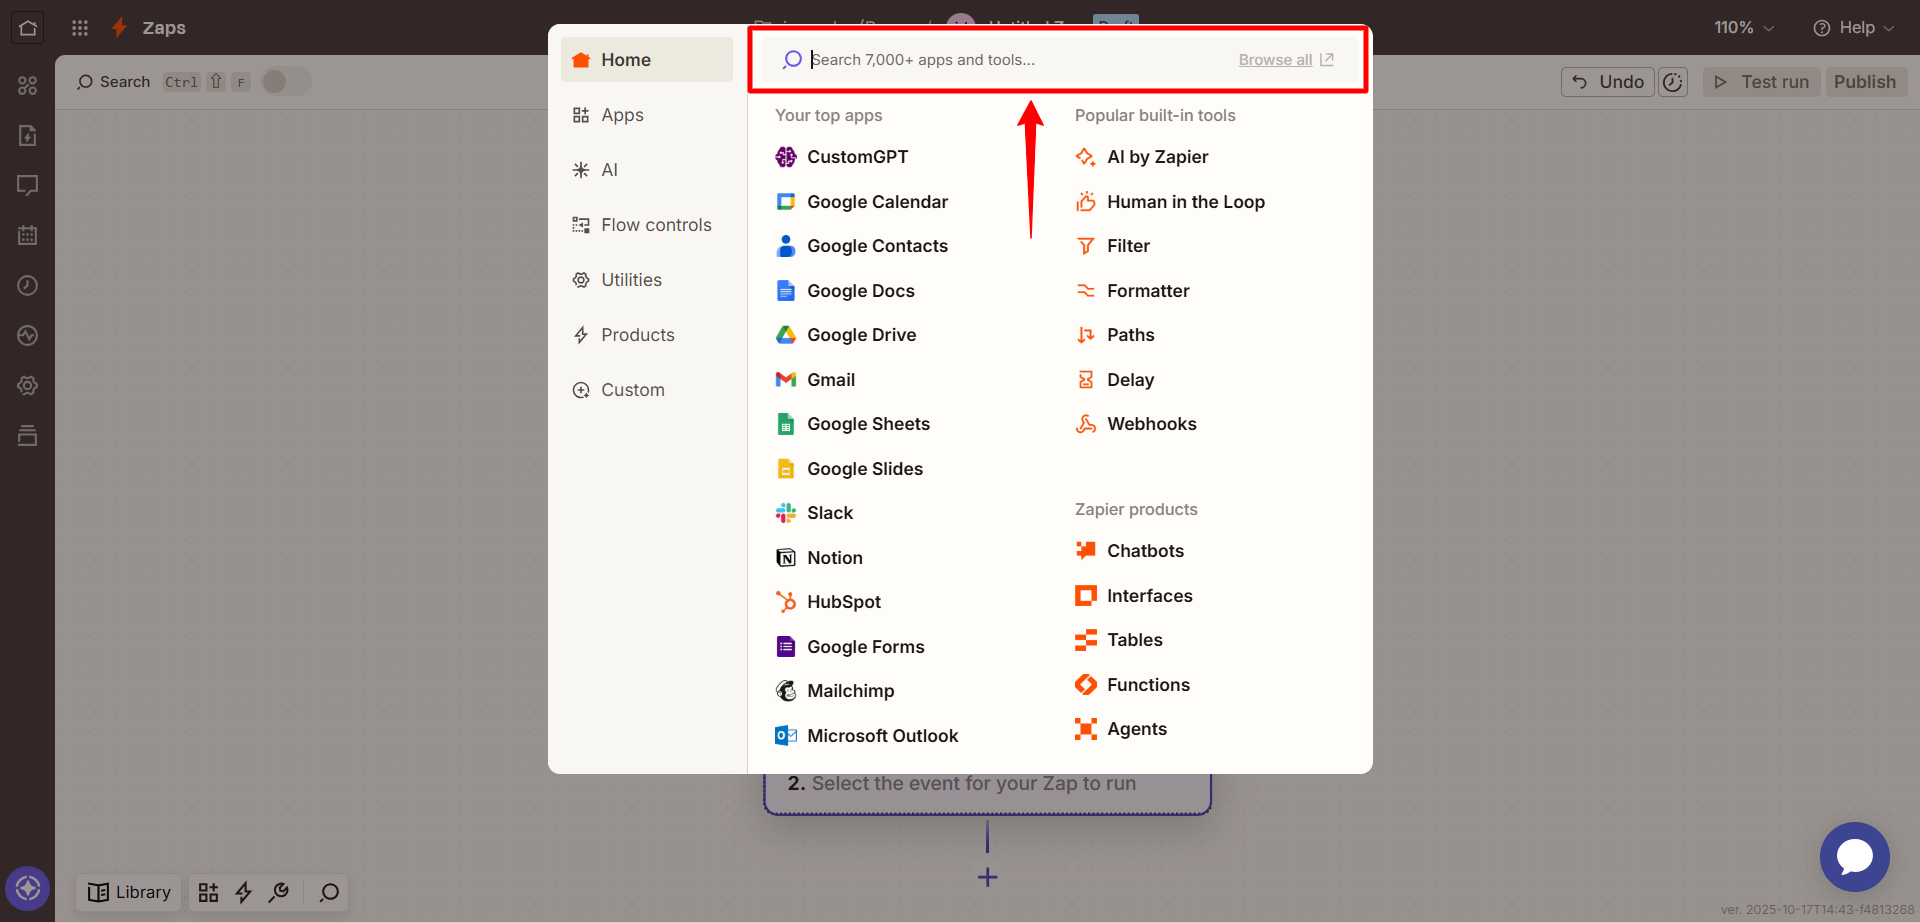Open the Library button
Image resolution: width=1920 pixels, height=922 pixels.
[x=129, y=892]
